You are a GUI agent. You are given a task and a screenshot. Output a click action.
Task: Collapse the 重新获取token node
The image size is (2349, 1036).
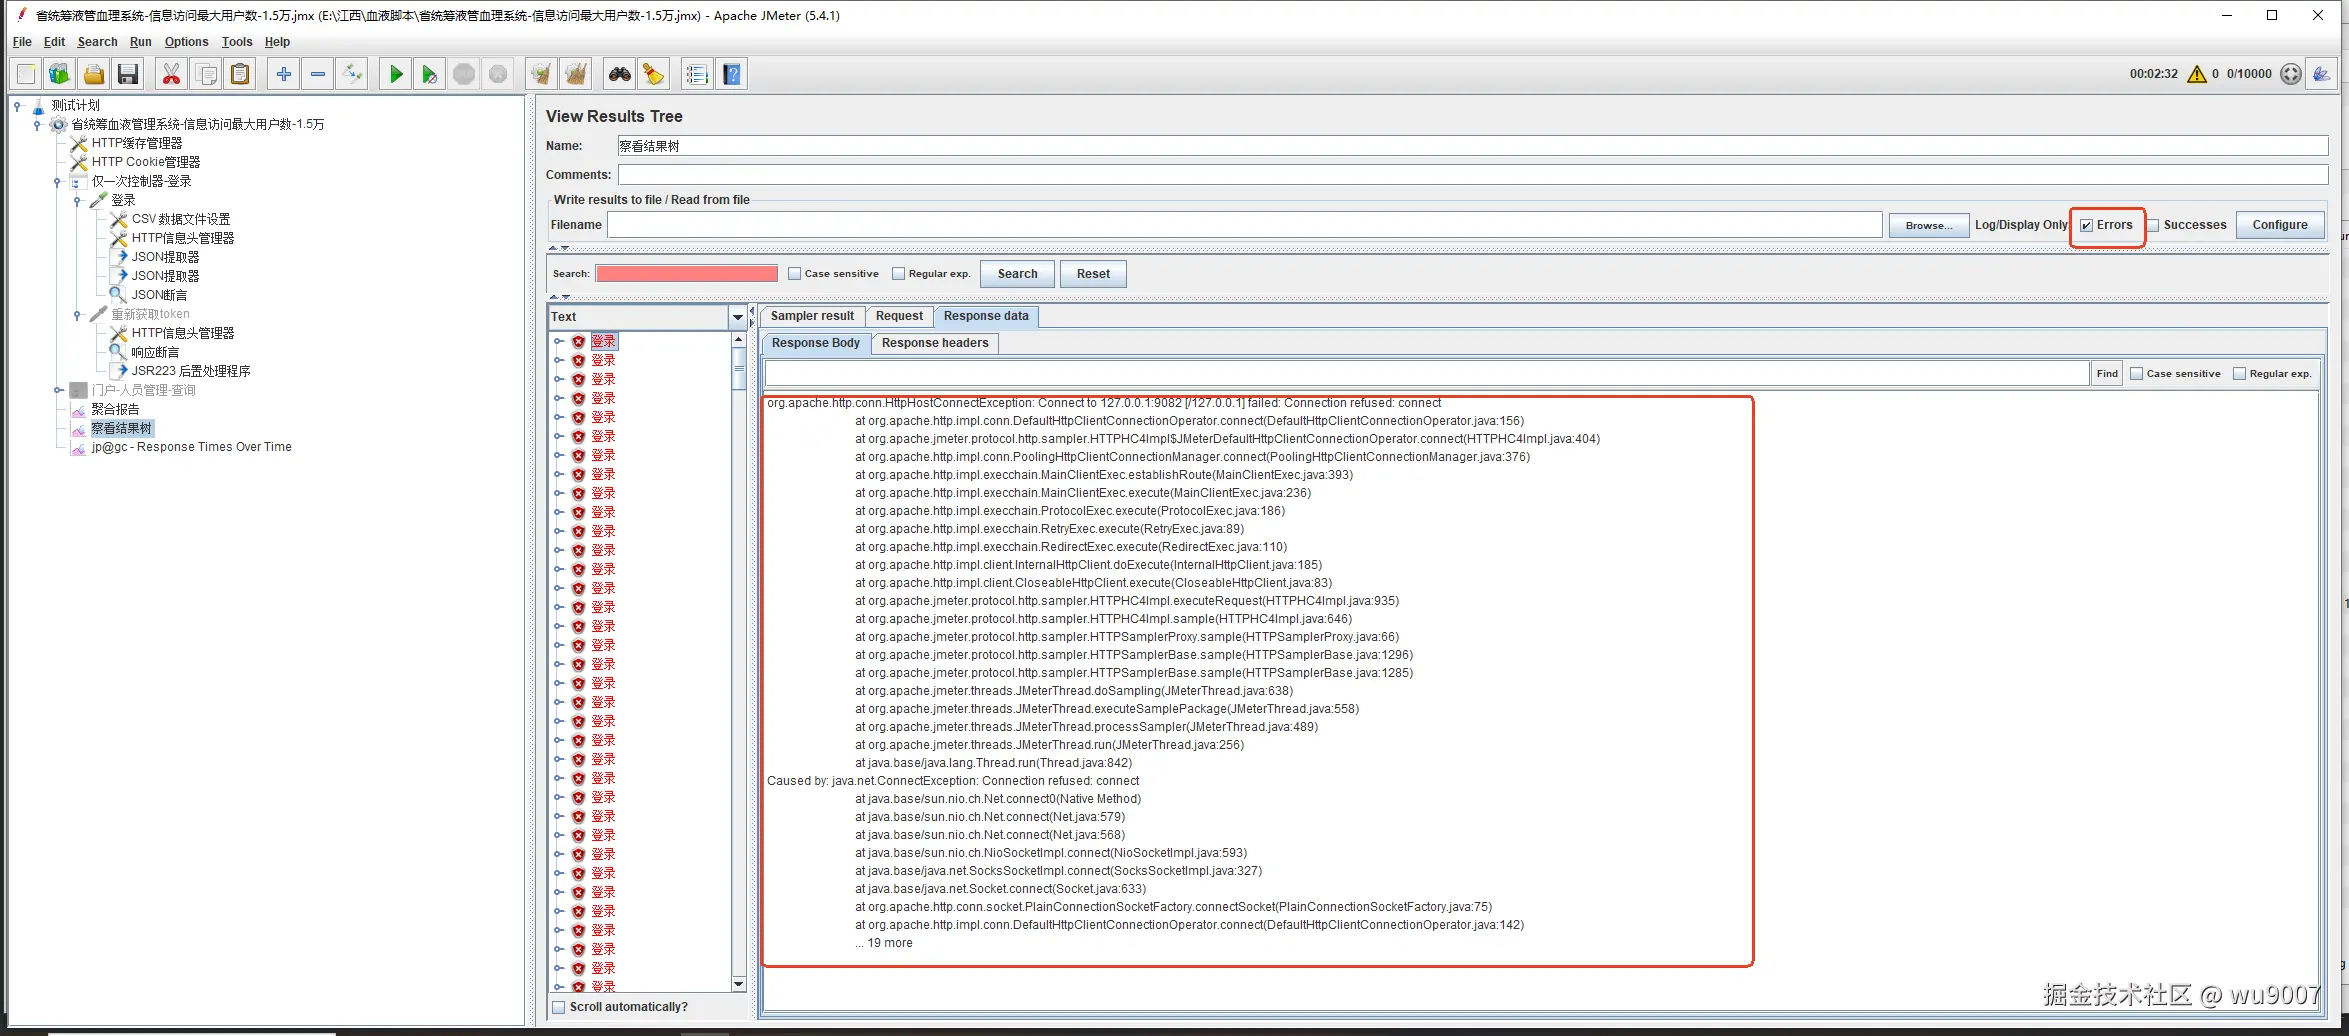coord(77,314)
